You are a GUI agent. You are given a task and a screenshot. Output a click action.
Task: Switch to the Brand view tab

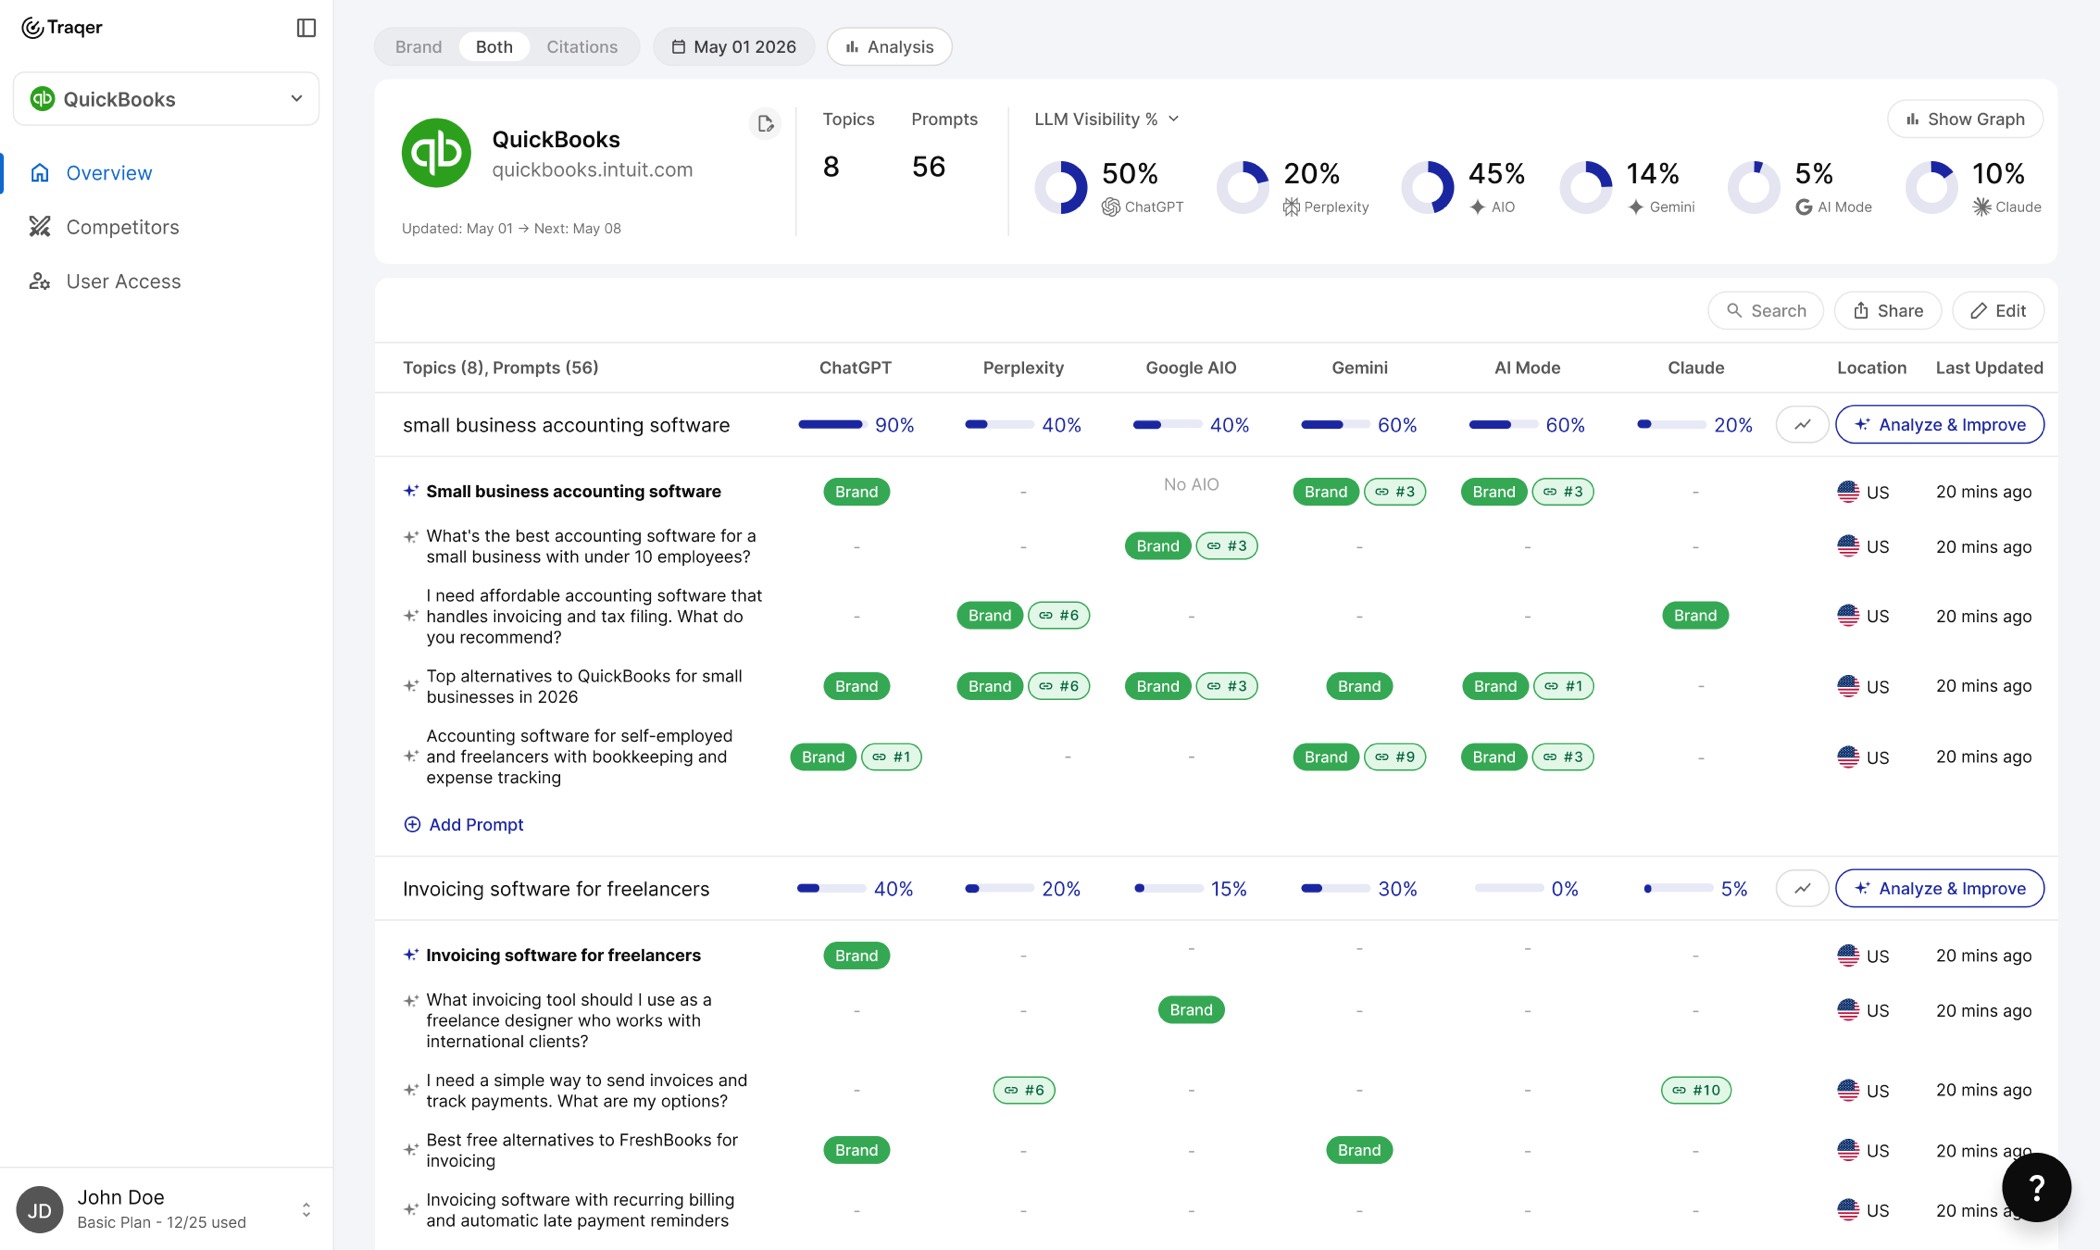point(418,46)
